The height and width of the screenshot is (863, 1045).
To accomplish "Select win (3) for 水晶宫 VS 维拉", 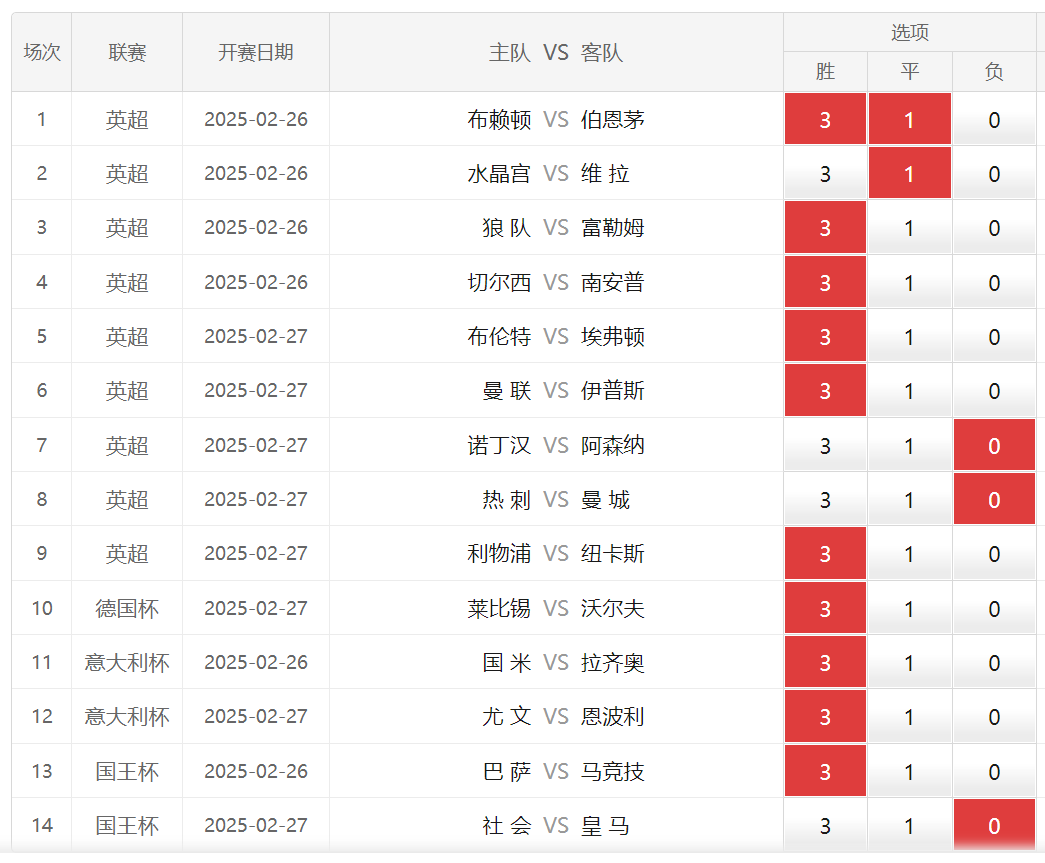I will 825,173.
